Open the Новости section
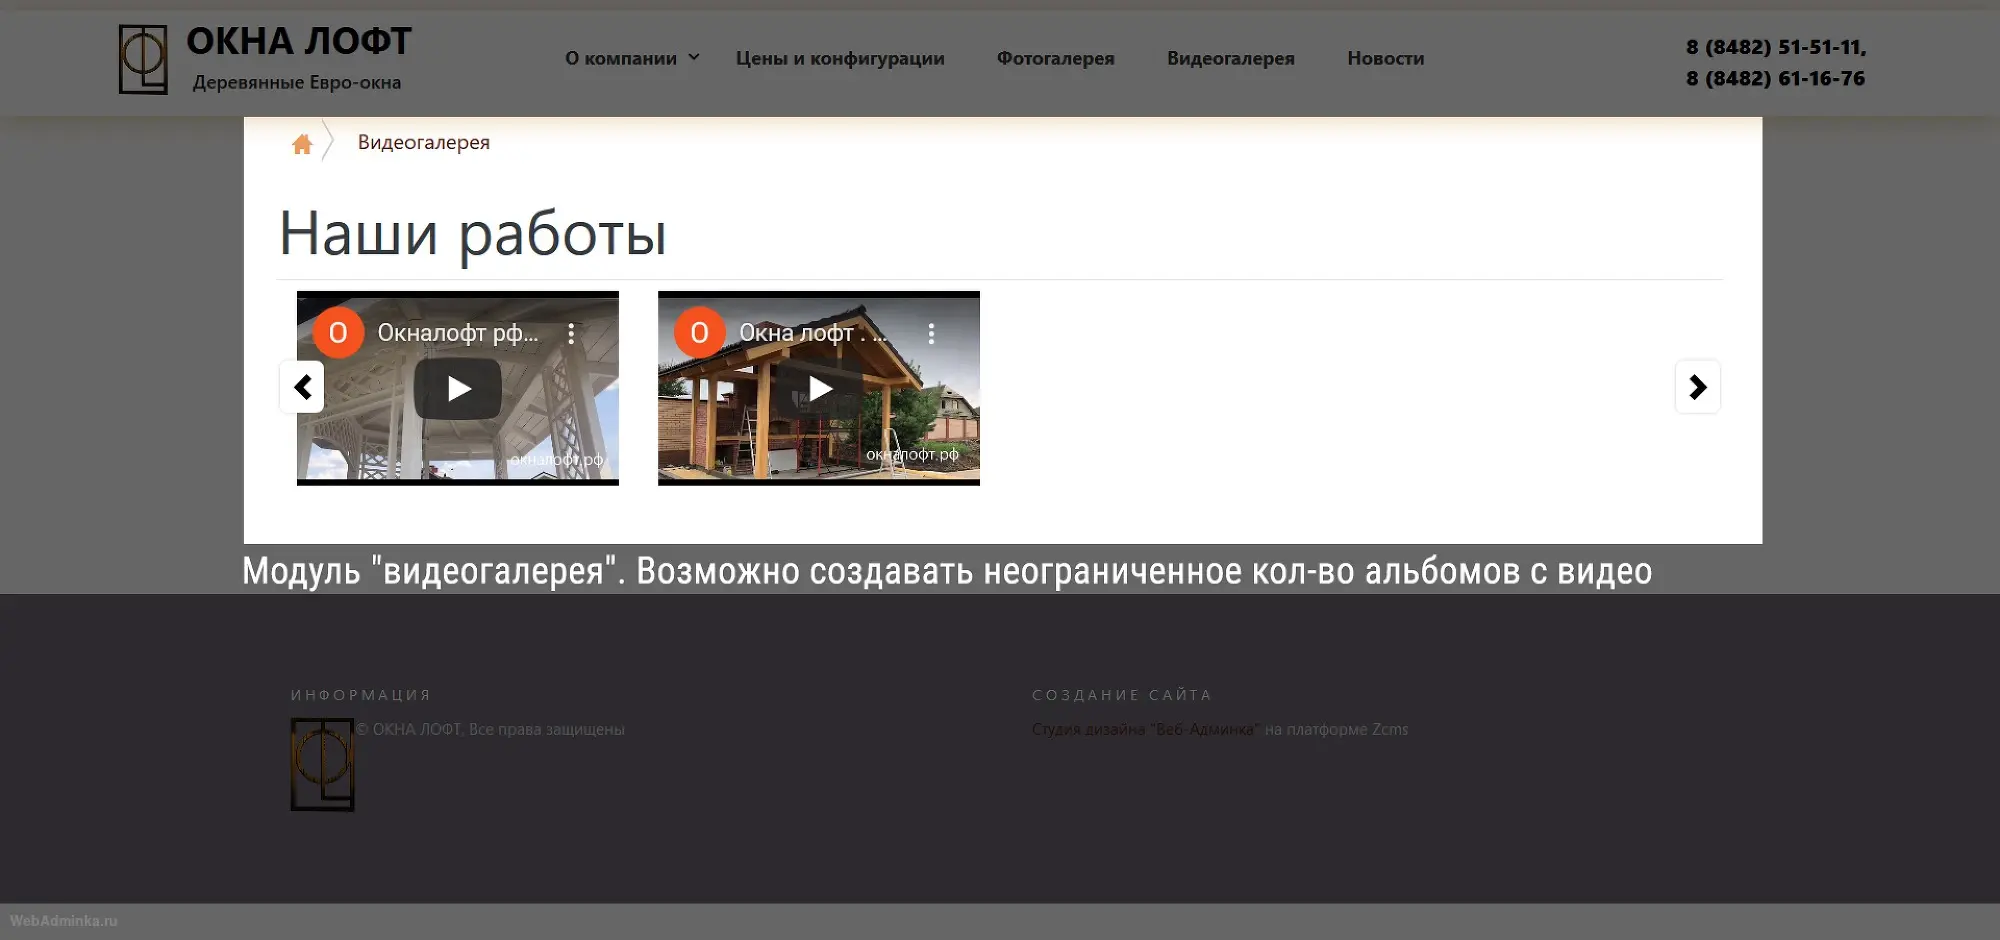The height and width of the screenshot is (940, 2000). click(1385, 58)
